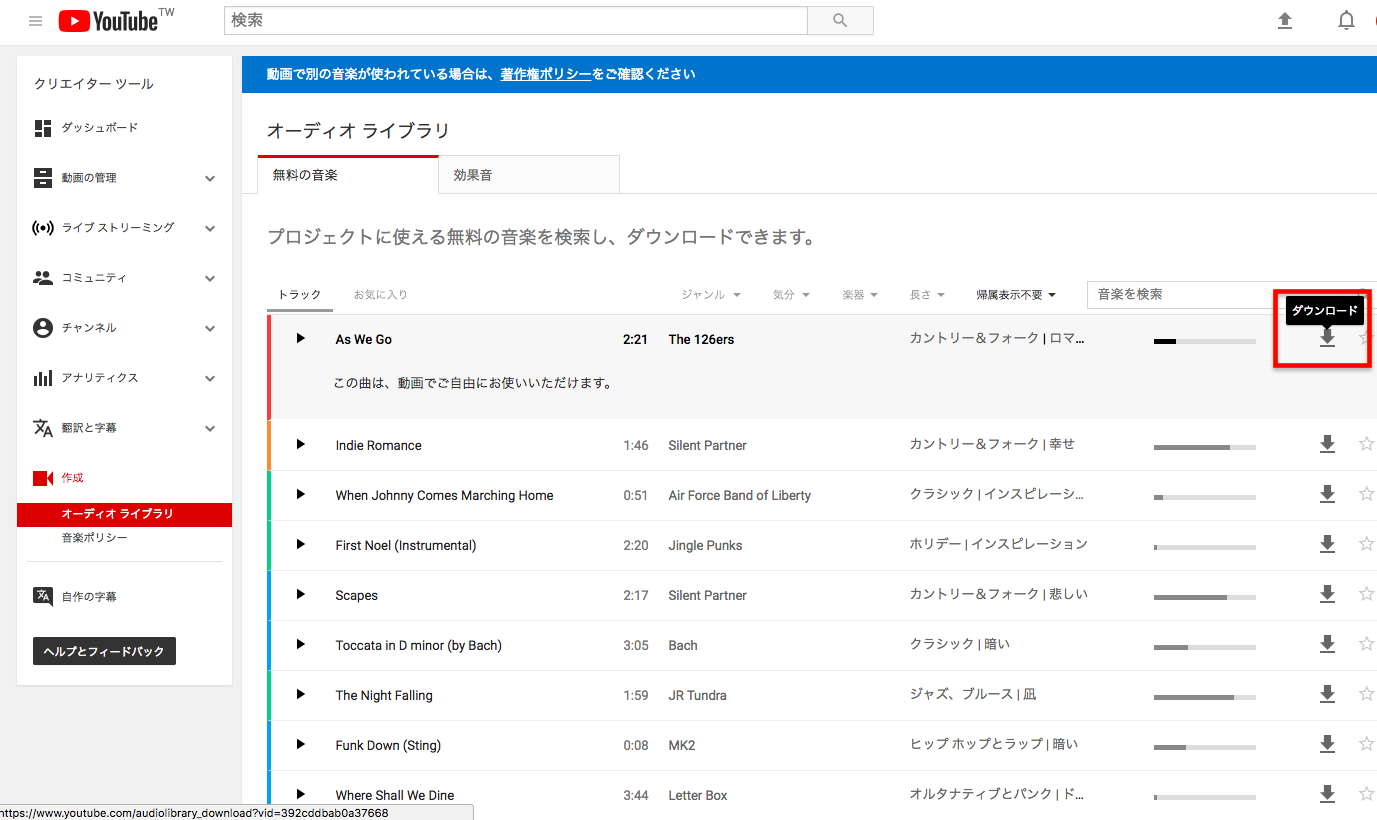Click The Night Falling popularity bar
Image resolution: width=1377 pixels, height=820 pixels.
tap(1205, 697)
